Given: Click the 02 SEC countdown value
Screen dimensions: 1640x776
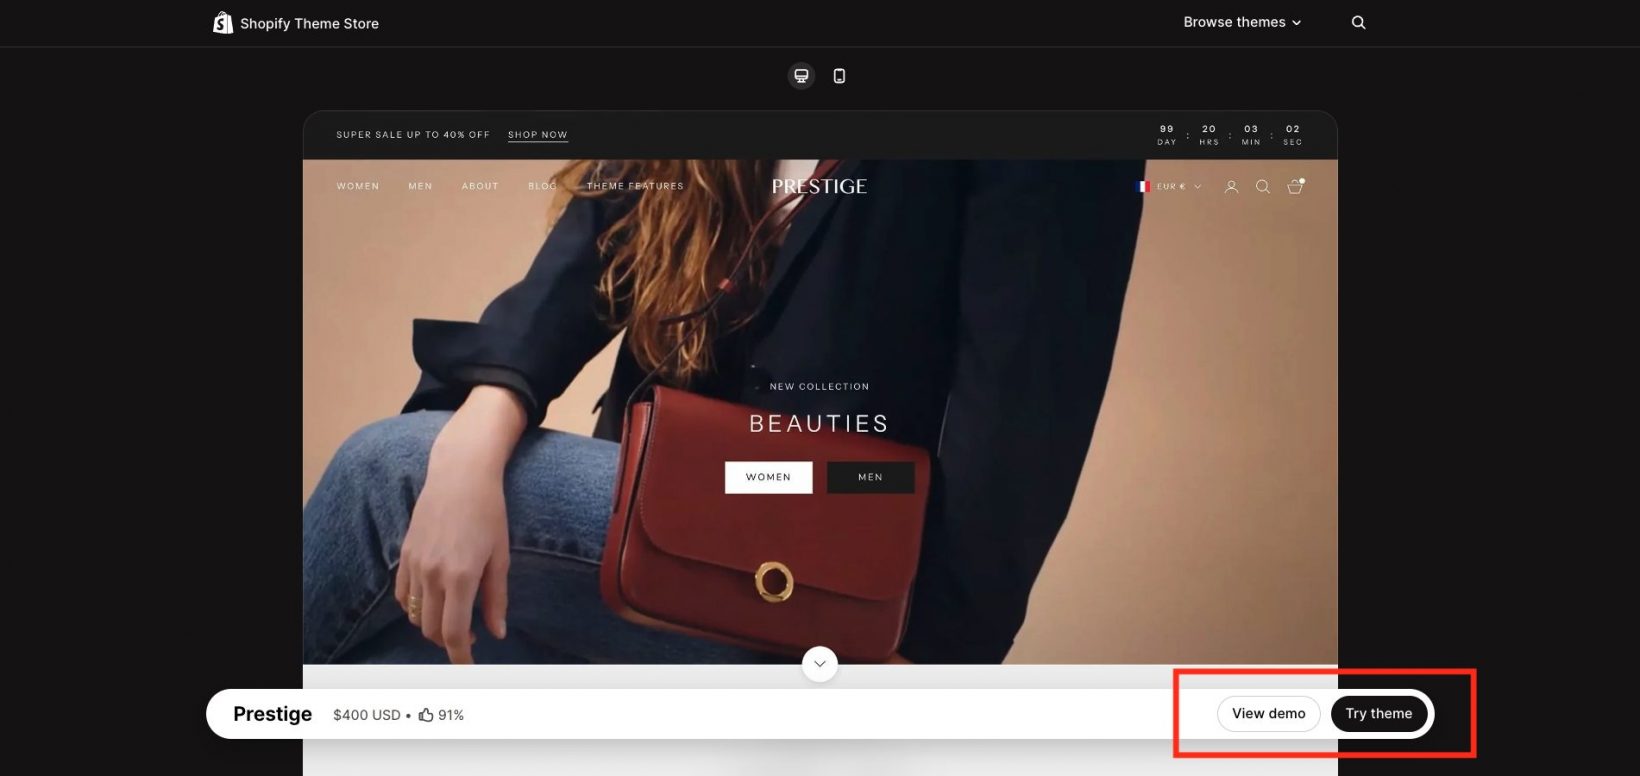Looking at the screenshot, I should pyautogui.click(x=1293, y=135).
